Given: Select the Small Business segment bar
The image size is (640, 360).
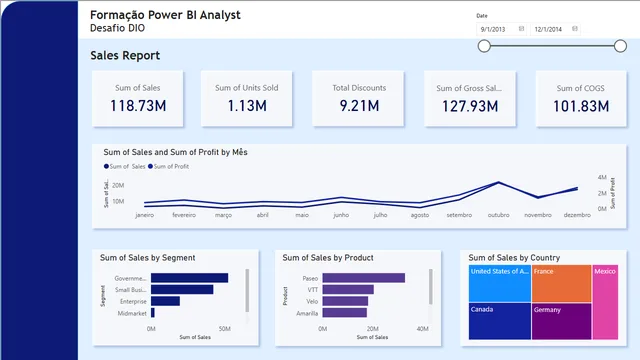Looking at the screenshot, I should [182, 289].
